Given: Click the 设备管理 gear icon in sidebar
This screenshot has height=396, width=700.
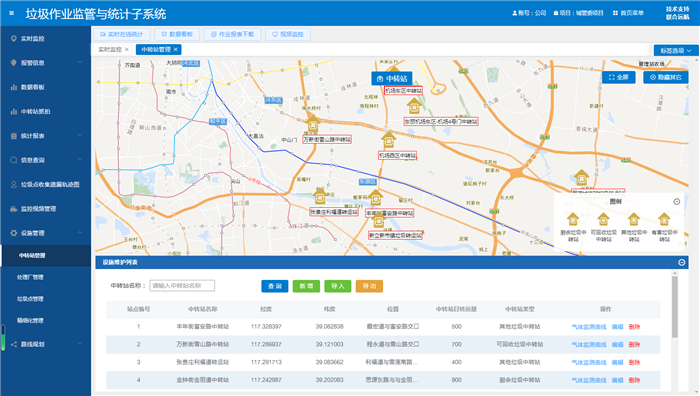Looking at the screenshot, I should pos(14,233).
